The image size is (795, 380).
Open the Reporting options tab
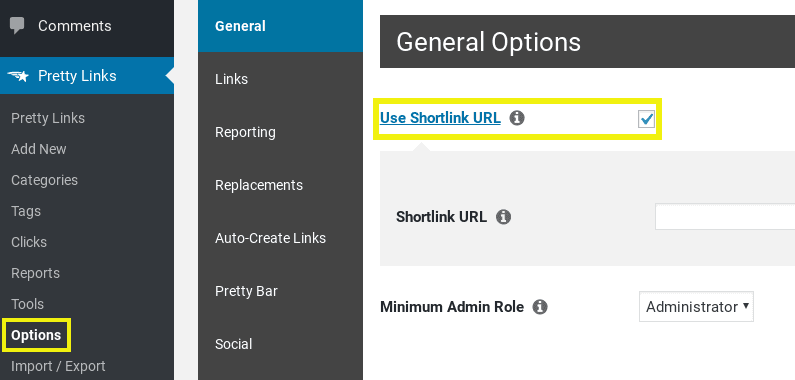(x=280, y=132)
